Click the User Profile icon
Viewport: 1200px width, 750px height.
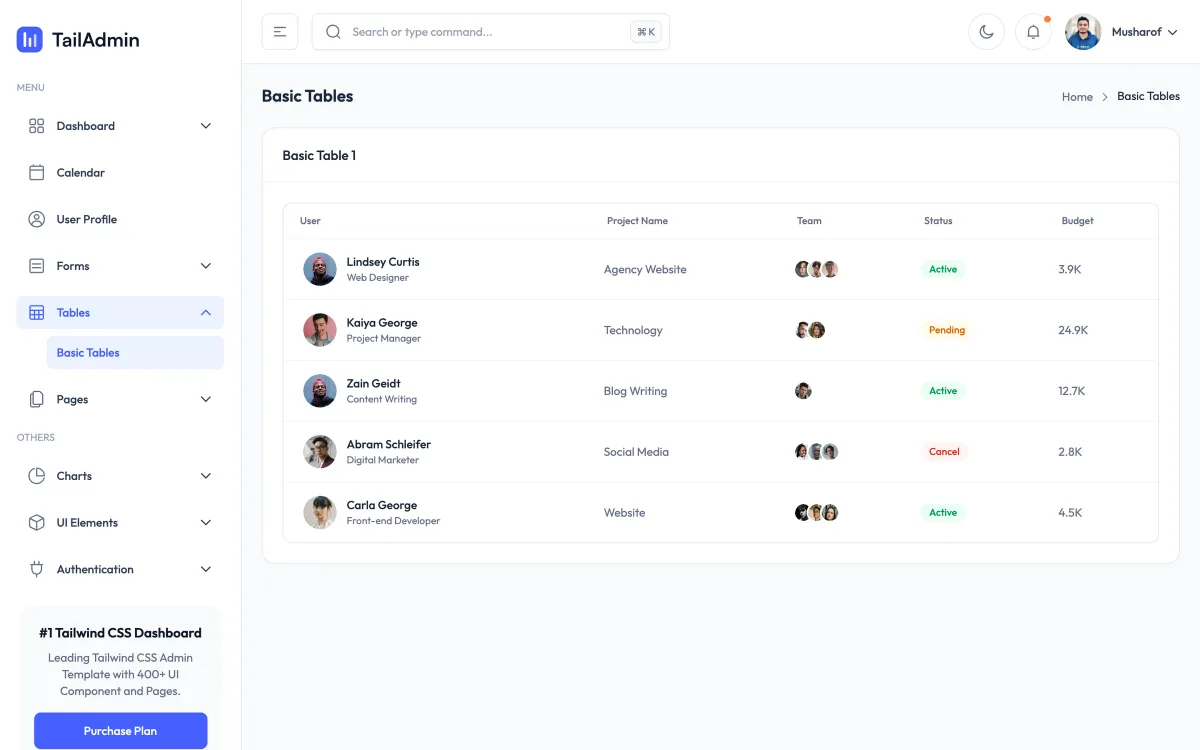(x=37, y=219)
